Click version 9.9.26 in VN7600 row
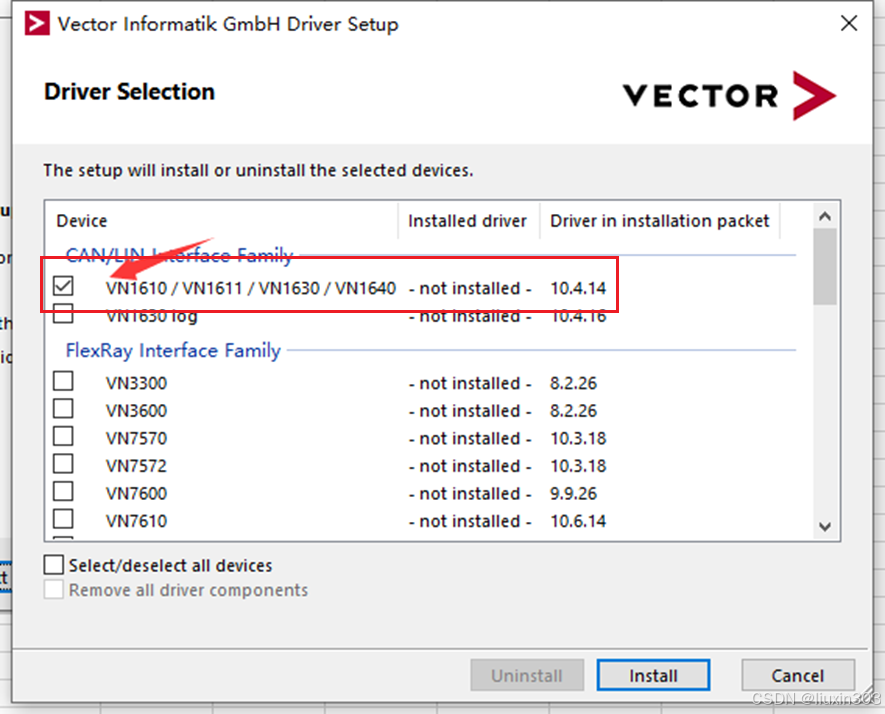 point(573,494)
